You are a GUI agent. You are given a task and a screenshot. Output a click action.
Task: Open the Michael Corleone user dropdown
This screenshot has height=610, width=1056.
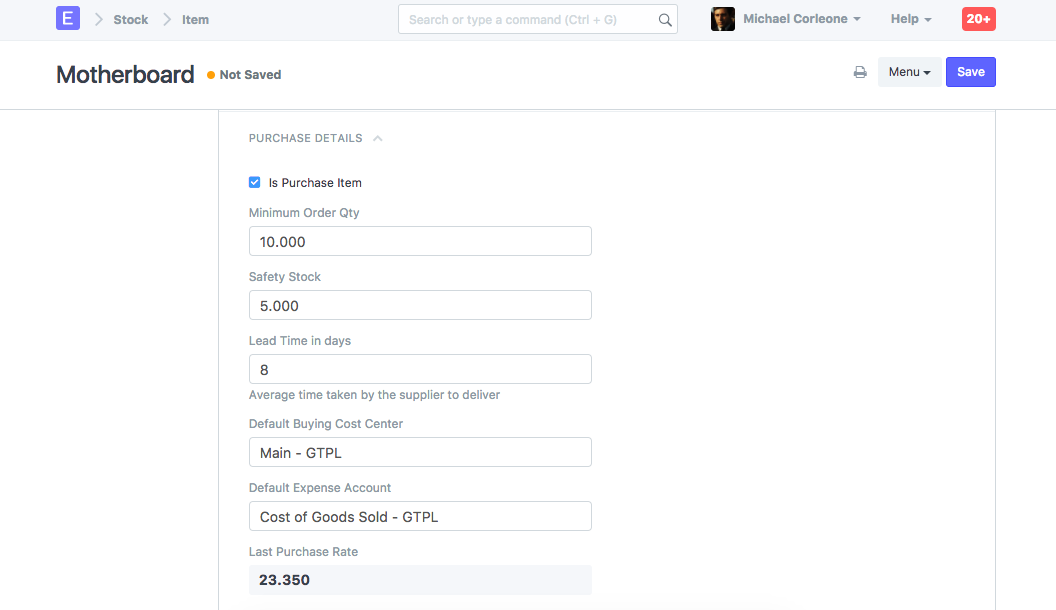(801, 19)
